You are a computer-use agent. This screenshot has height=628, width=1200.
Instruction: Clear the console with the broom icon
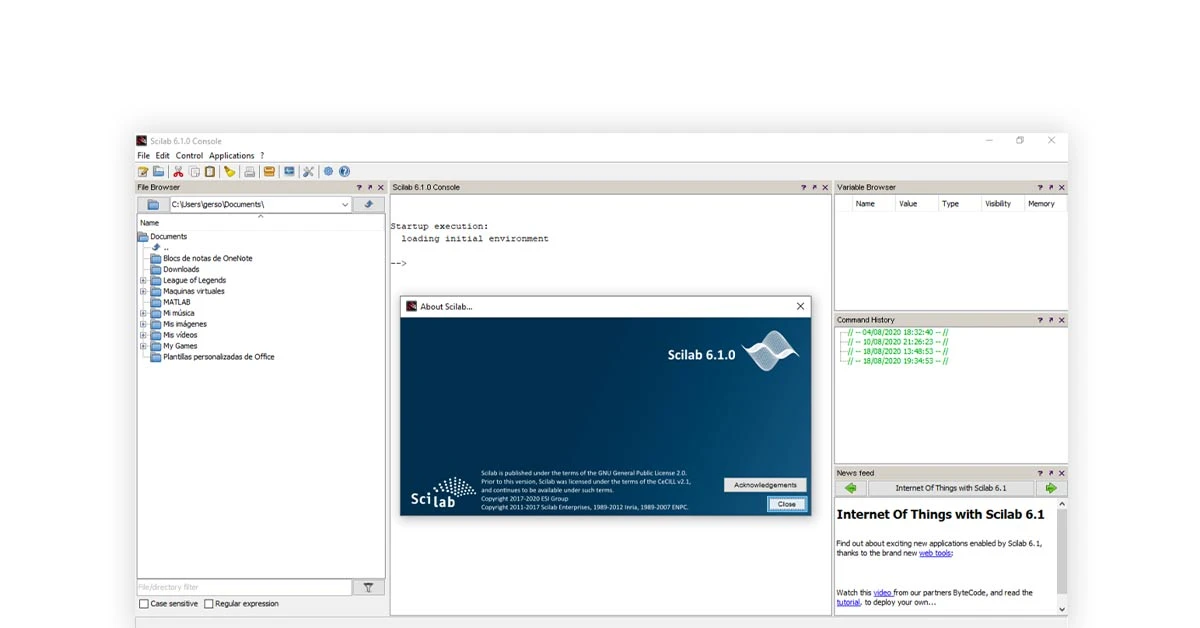pos(229,172)
